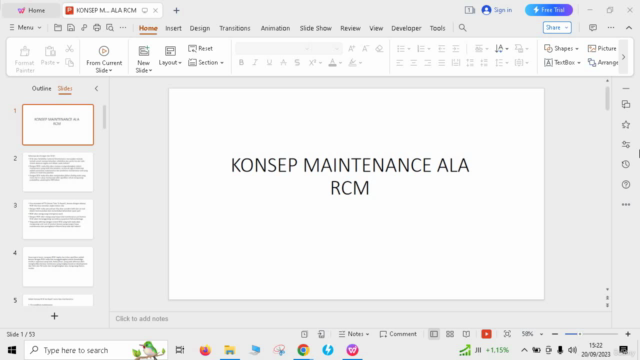Click the Open folder icon in quick toolbar
Viewport: 640px width, 360px height.
tap(58, 28)
